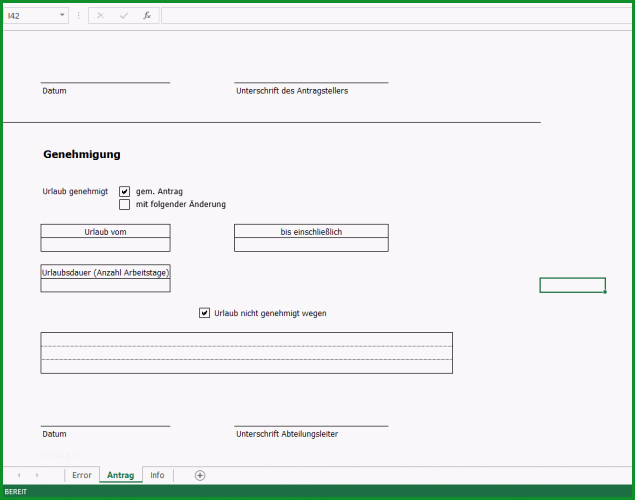Open the Insert Function fx icon
The height and width of the screenshot is (500, 635).
coord(147,16)
